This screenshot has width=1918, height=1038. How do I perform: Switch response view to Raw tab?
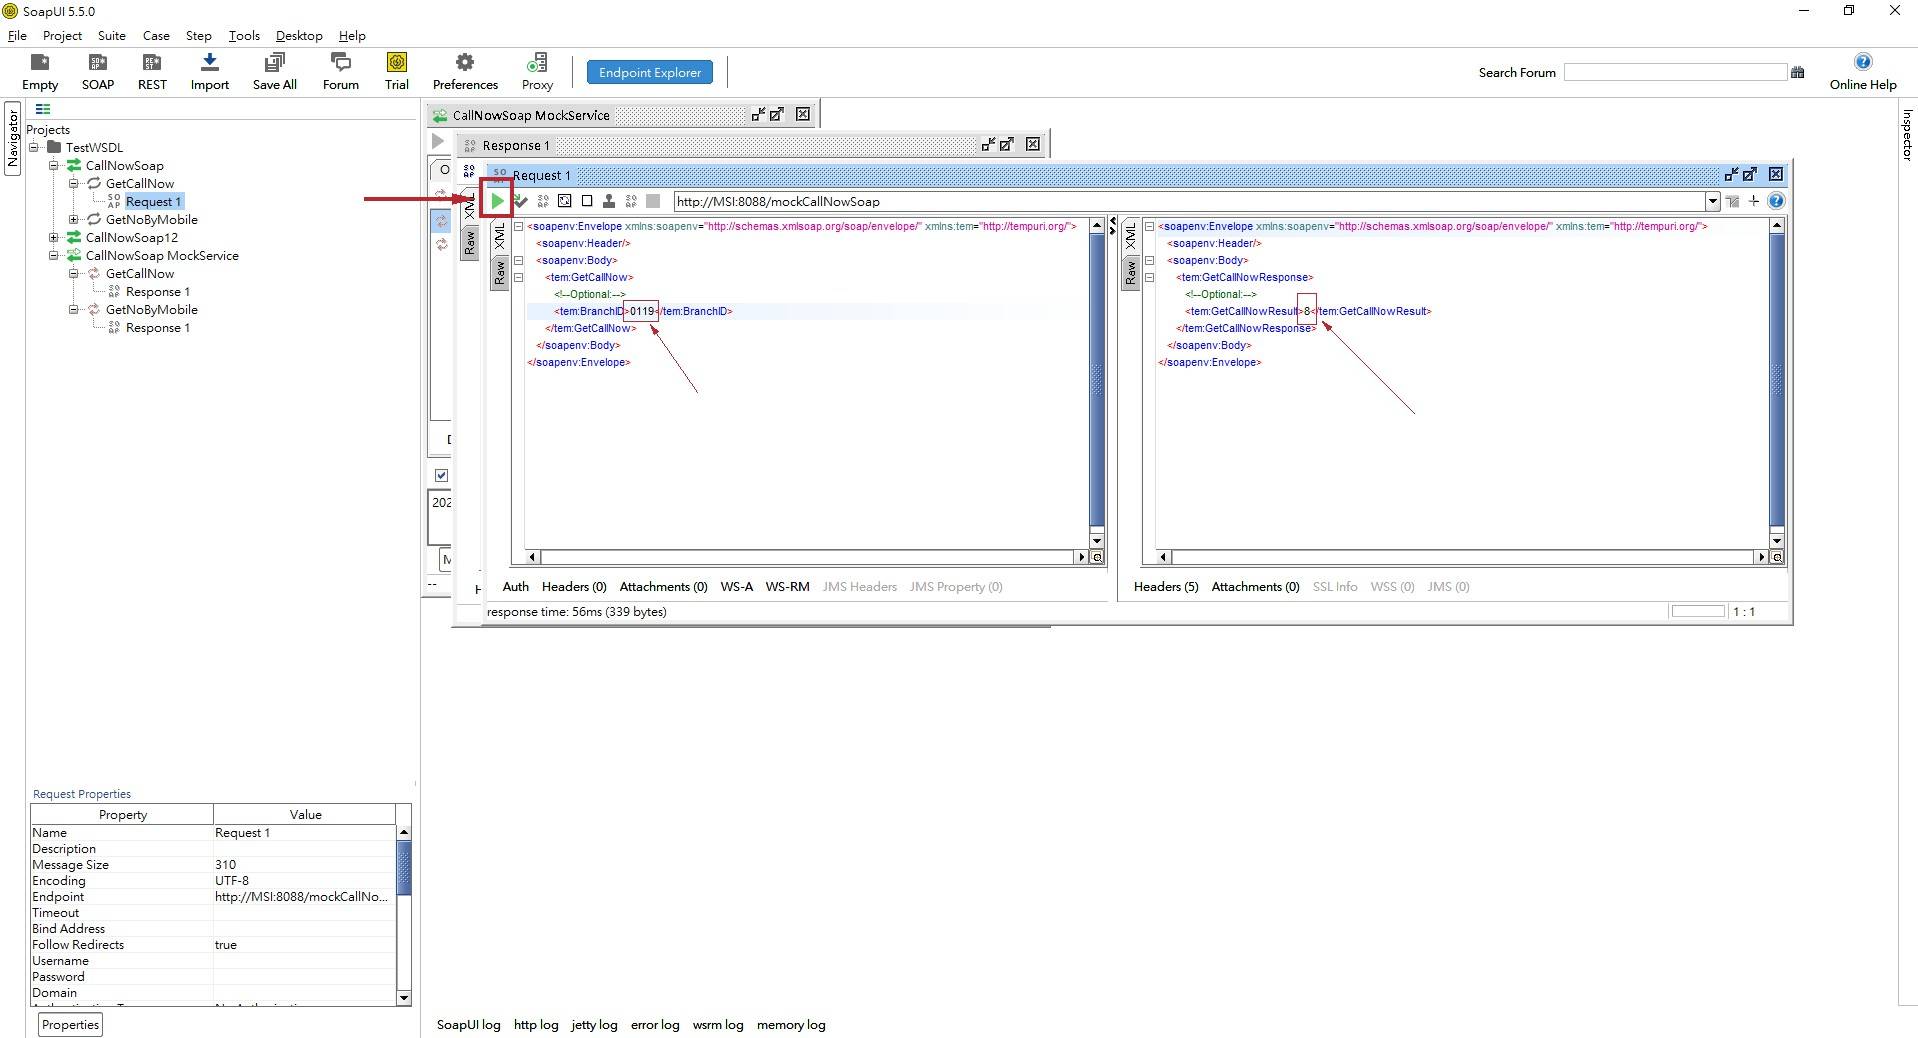(x=1130, y=271)
